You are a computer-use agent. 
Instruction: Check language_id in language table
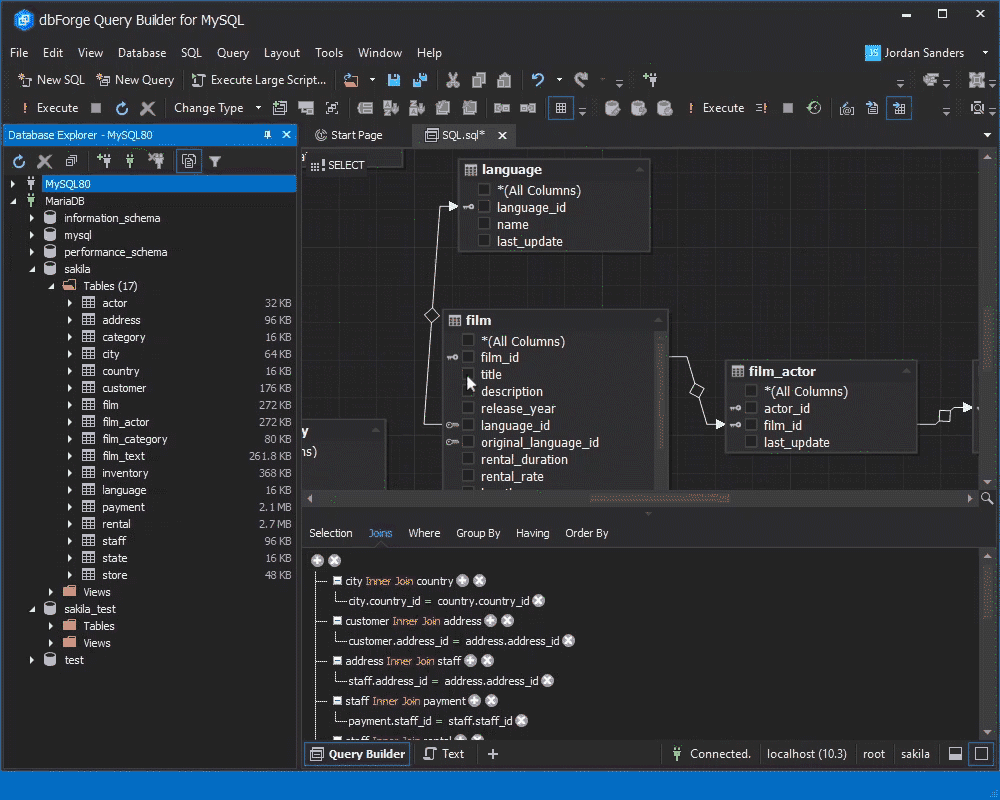484,207
